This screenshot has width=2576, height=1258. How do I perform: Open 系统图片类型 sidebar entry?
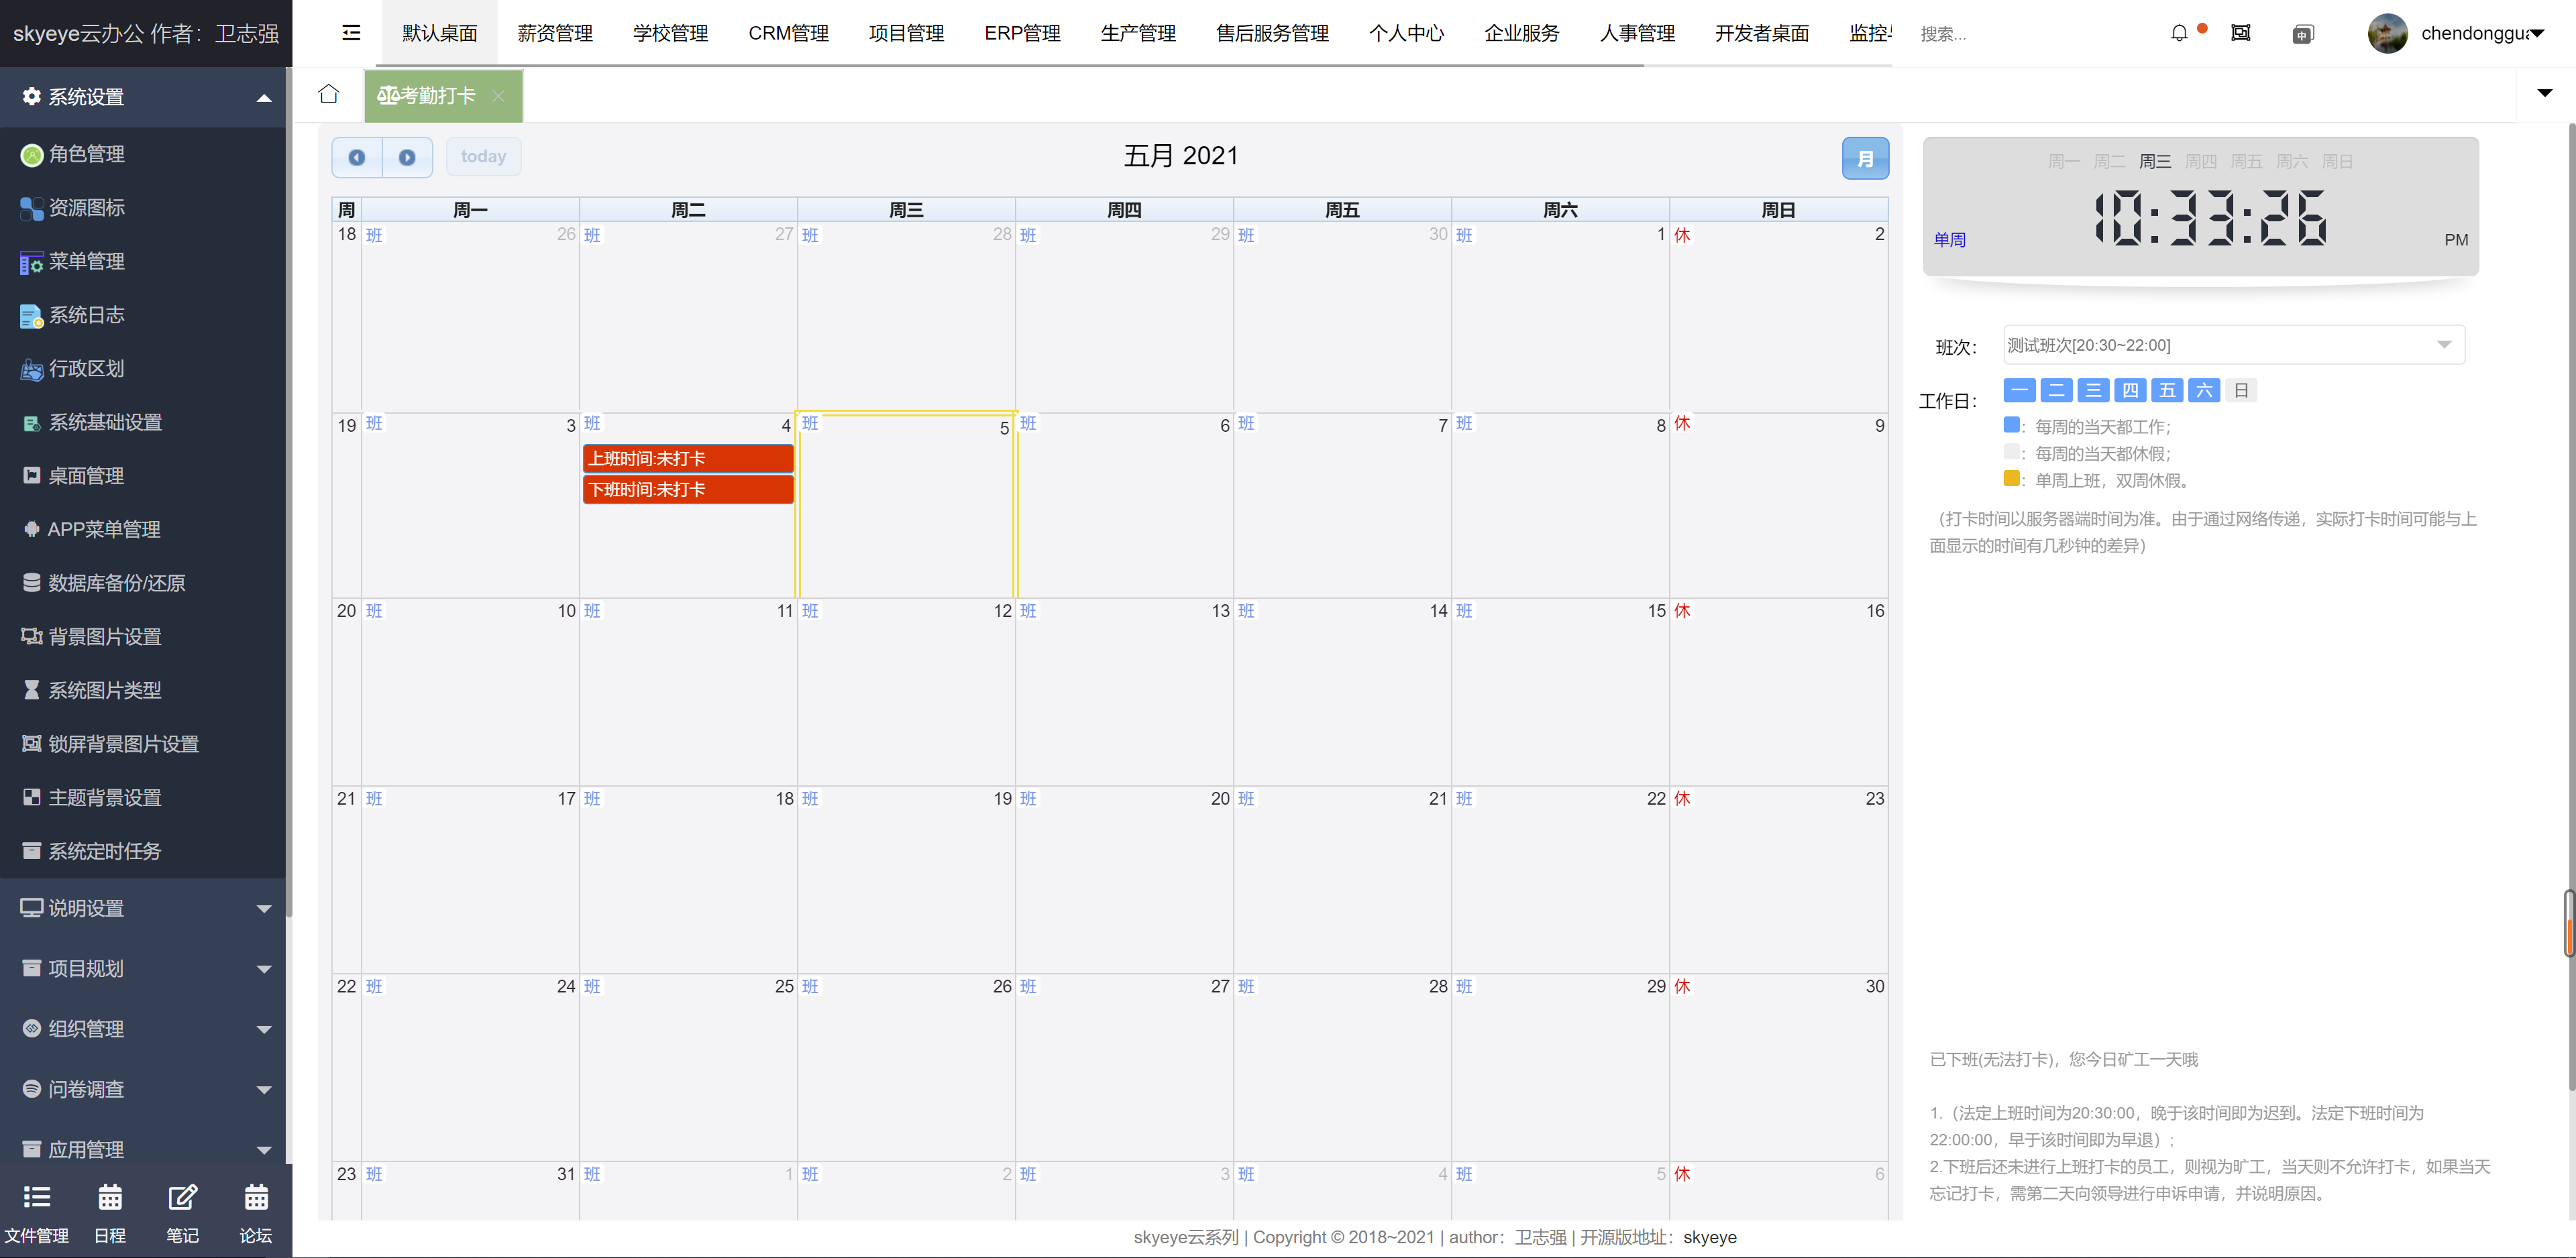pyautogui.click(x=143, y=690)
